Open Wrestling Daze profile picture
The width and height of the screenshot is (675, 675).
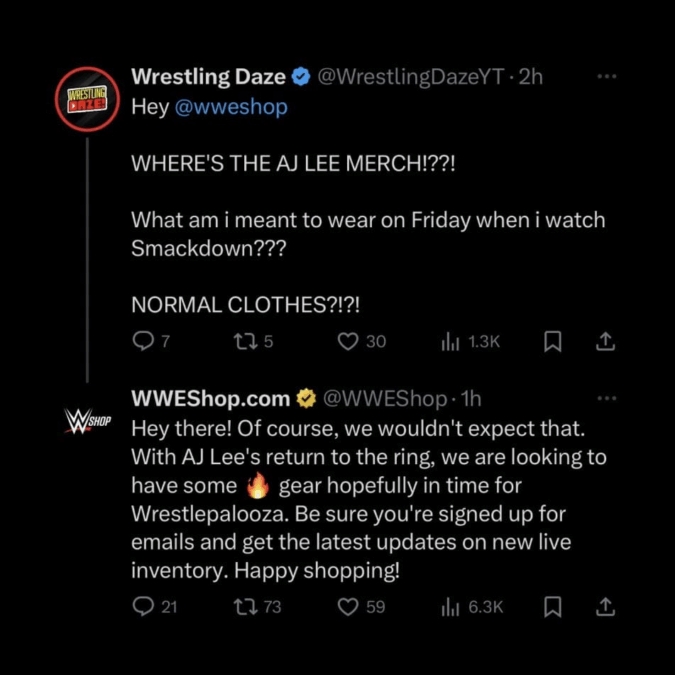(x=87, y=99)
